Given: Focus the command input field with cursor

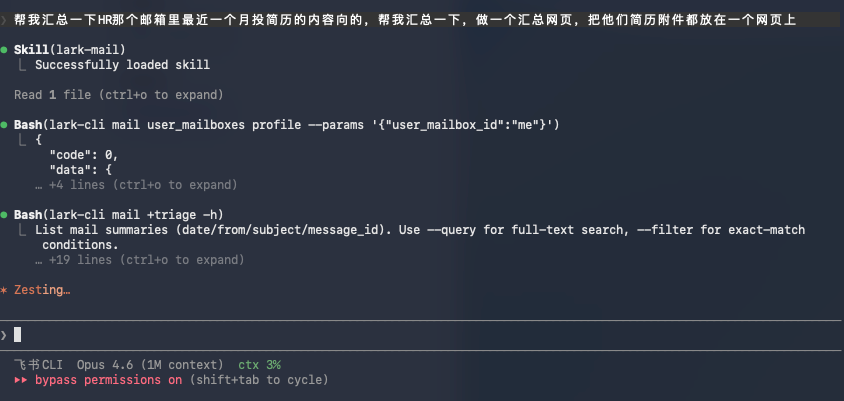Looking at the screenshot, I should coord(422,335).
